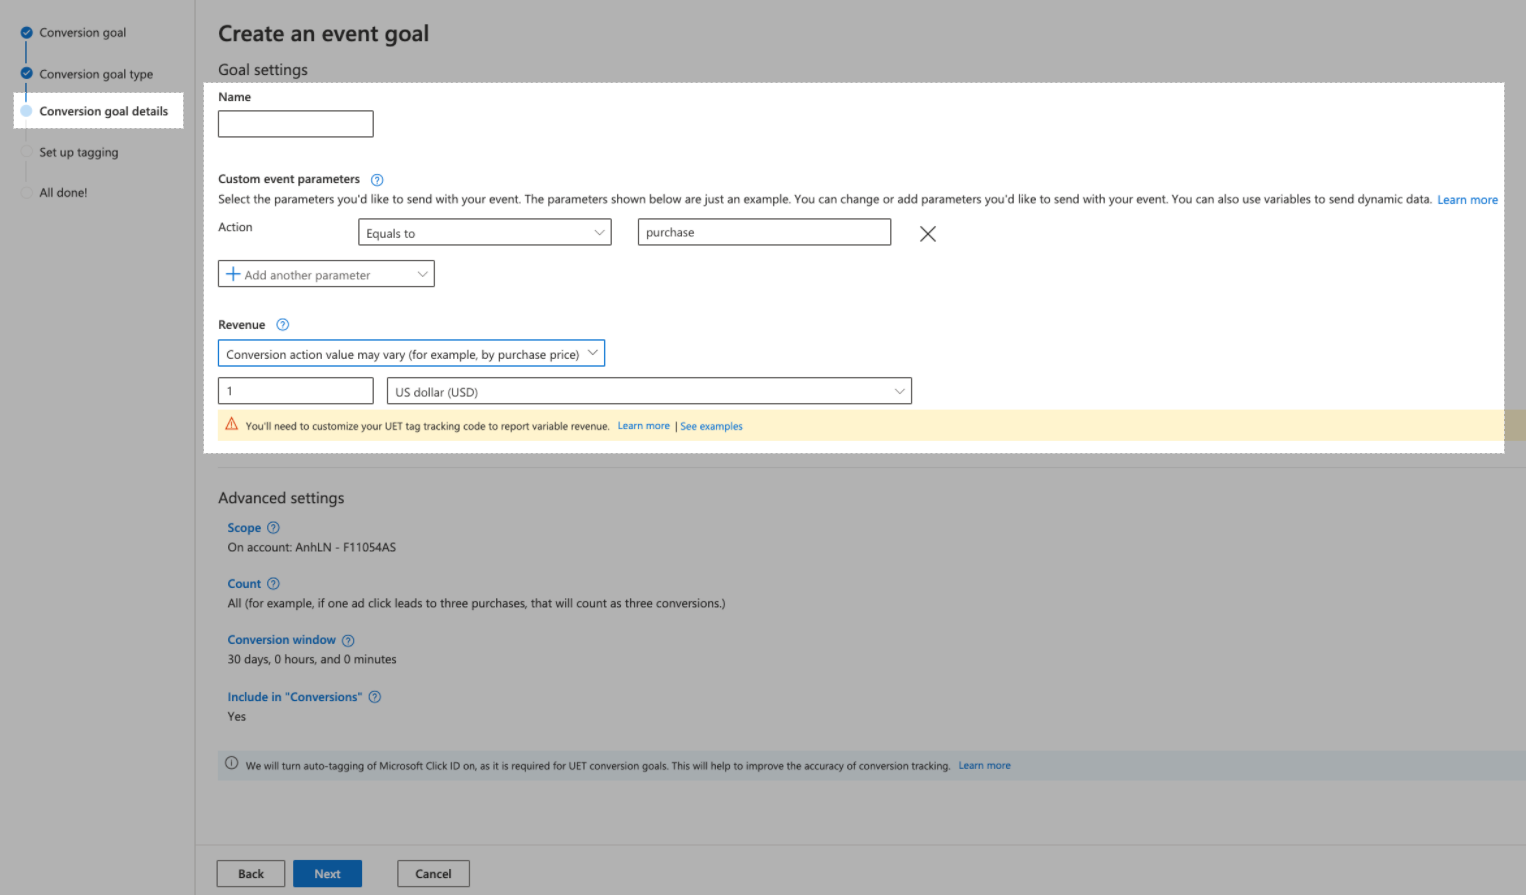Click the Next button
Viewport: 1526px width, 895px height.
pos(327,874)
